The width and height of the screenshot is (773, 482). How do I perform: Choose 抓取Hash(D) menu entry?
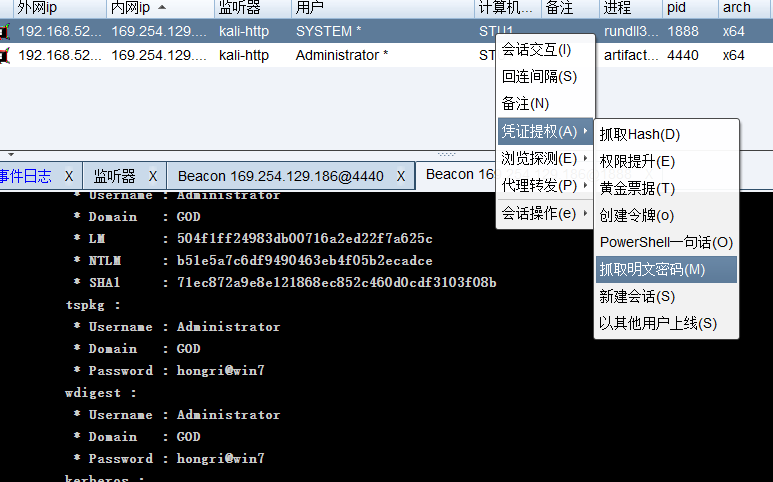(639, 134)
